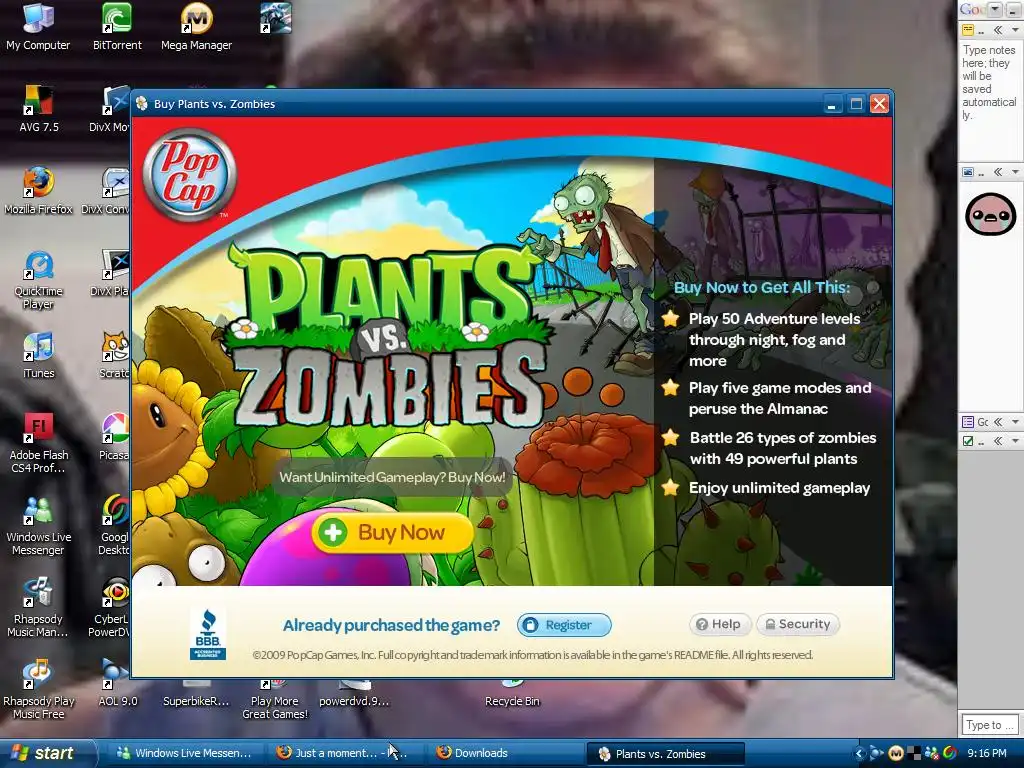Collapse the Photos gadget in sidebar

[998, 172]
